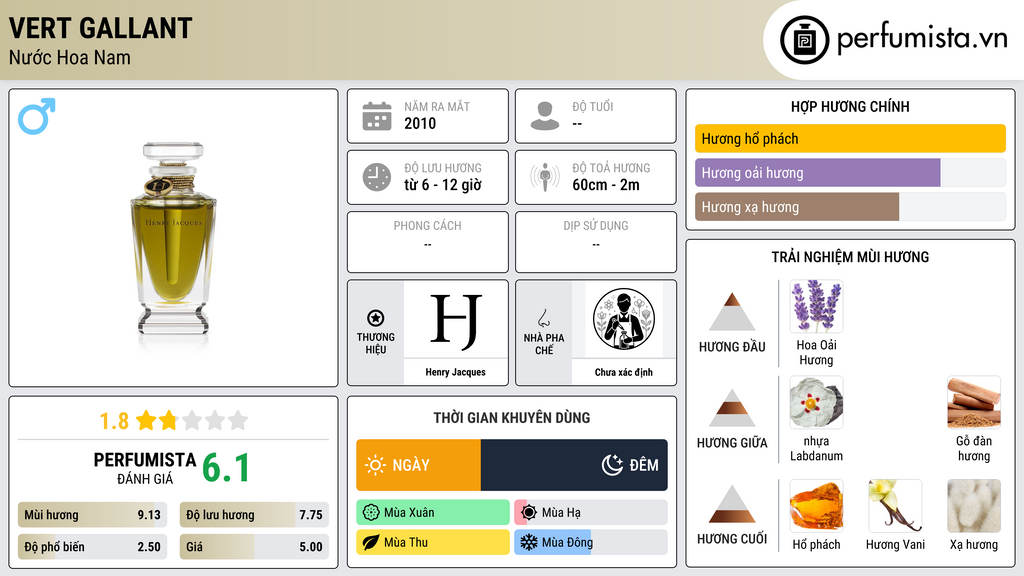1024x576 pixels.
Task: Click the Vert Gallant perfume bottle photo
Action: pos(173,238)
